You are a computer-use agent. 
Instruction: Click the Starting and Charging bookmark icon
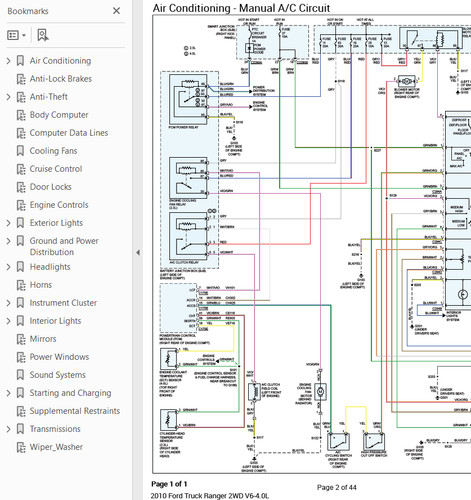click(x=20, y=393)
